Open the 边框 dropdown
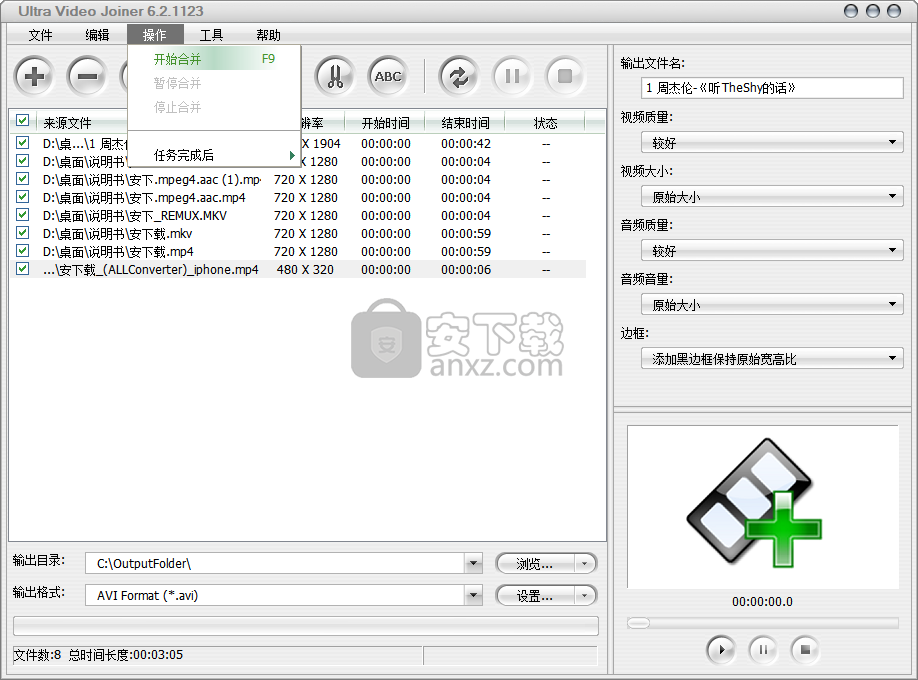 coord(772,358)
